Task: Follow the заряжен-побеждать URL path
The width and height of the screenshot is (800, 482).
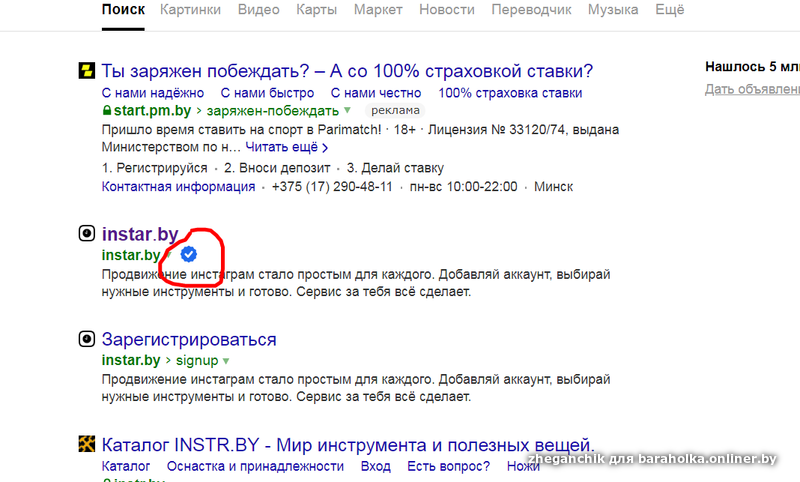Action: 272,111
